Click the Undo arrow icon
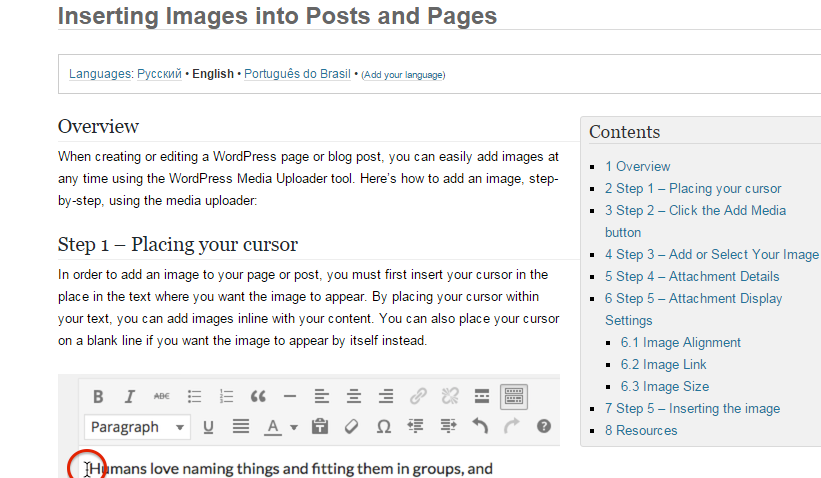Screen dimensions: 821x478 coord(480,427)
